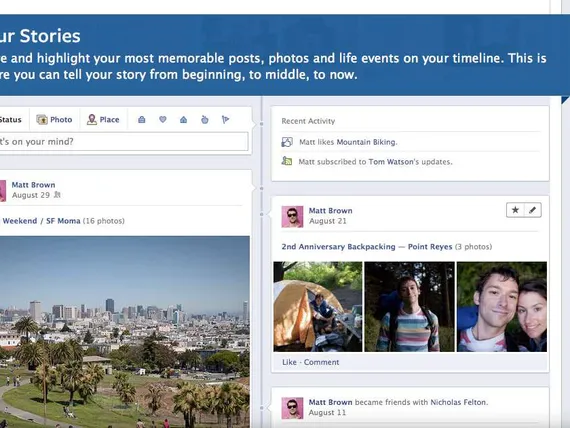Viewport: 570px width, 428px height.
Task: Click the milestone flag icon in composer
Action: (x=225, y=119)
